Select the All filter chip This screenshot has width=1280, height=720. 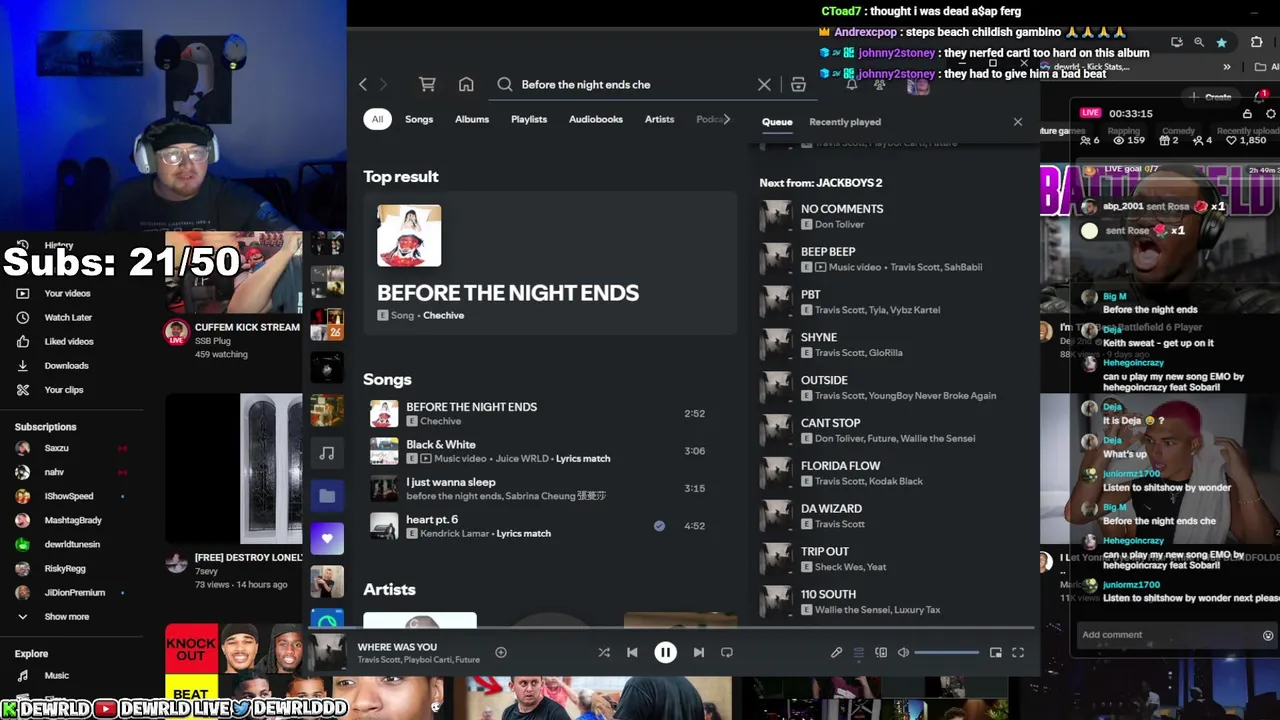coord(377,119)
